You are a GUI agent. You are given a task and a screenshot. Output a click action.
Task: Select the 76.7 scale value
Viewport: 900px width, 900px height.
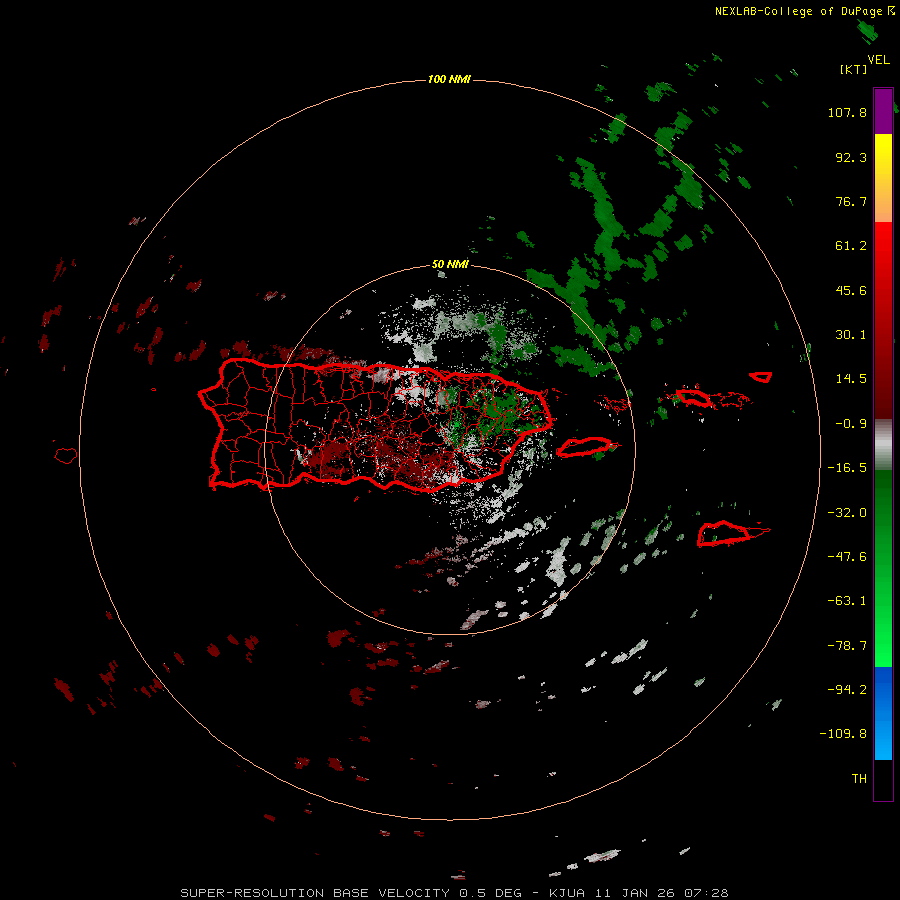click(x=851, y=201)
